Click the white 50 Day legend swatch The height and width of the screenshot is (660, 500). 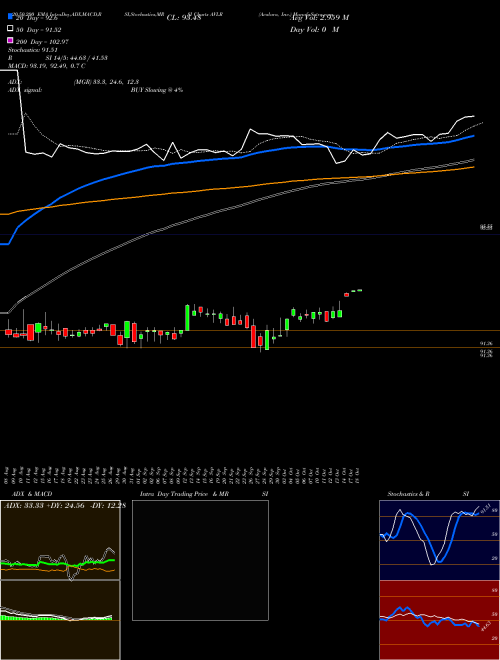click(x=10, y=29)
